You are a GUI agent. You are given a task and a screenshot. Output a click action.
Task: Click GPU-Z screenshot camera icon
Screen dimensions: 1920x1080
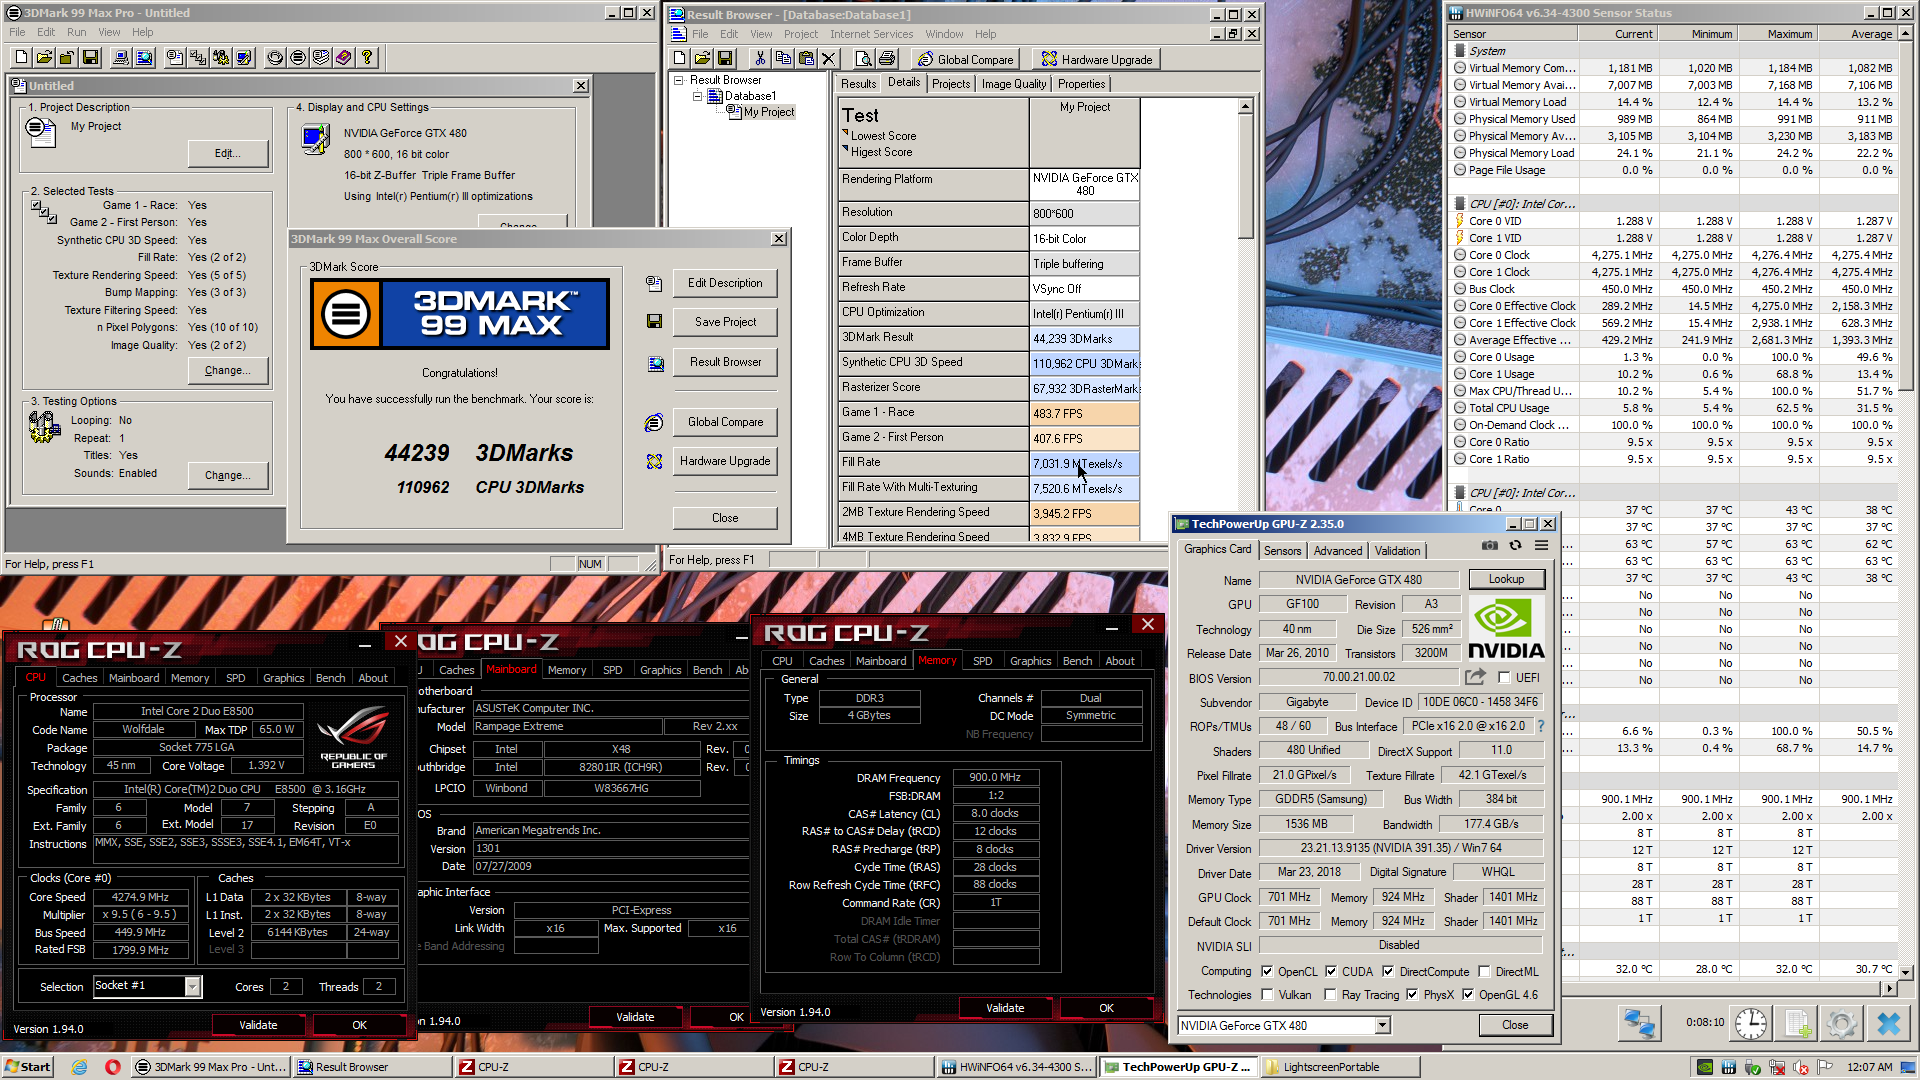(1490, 546)
